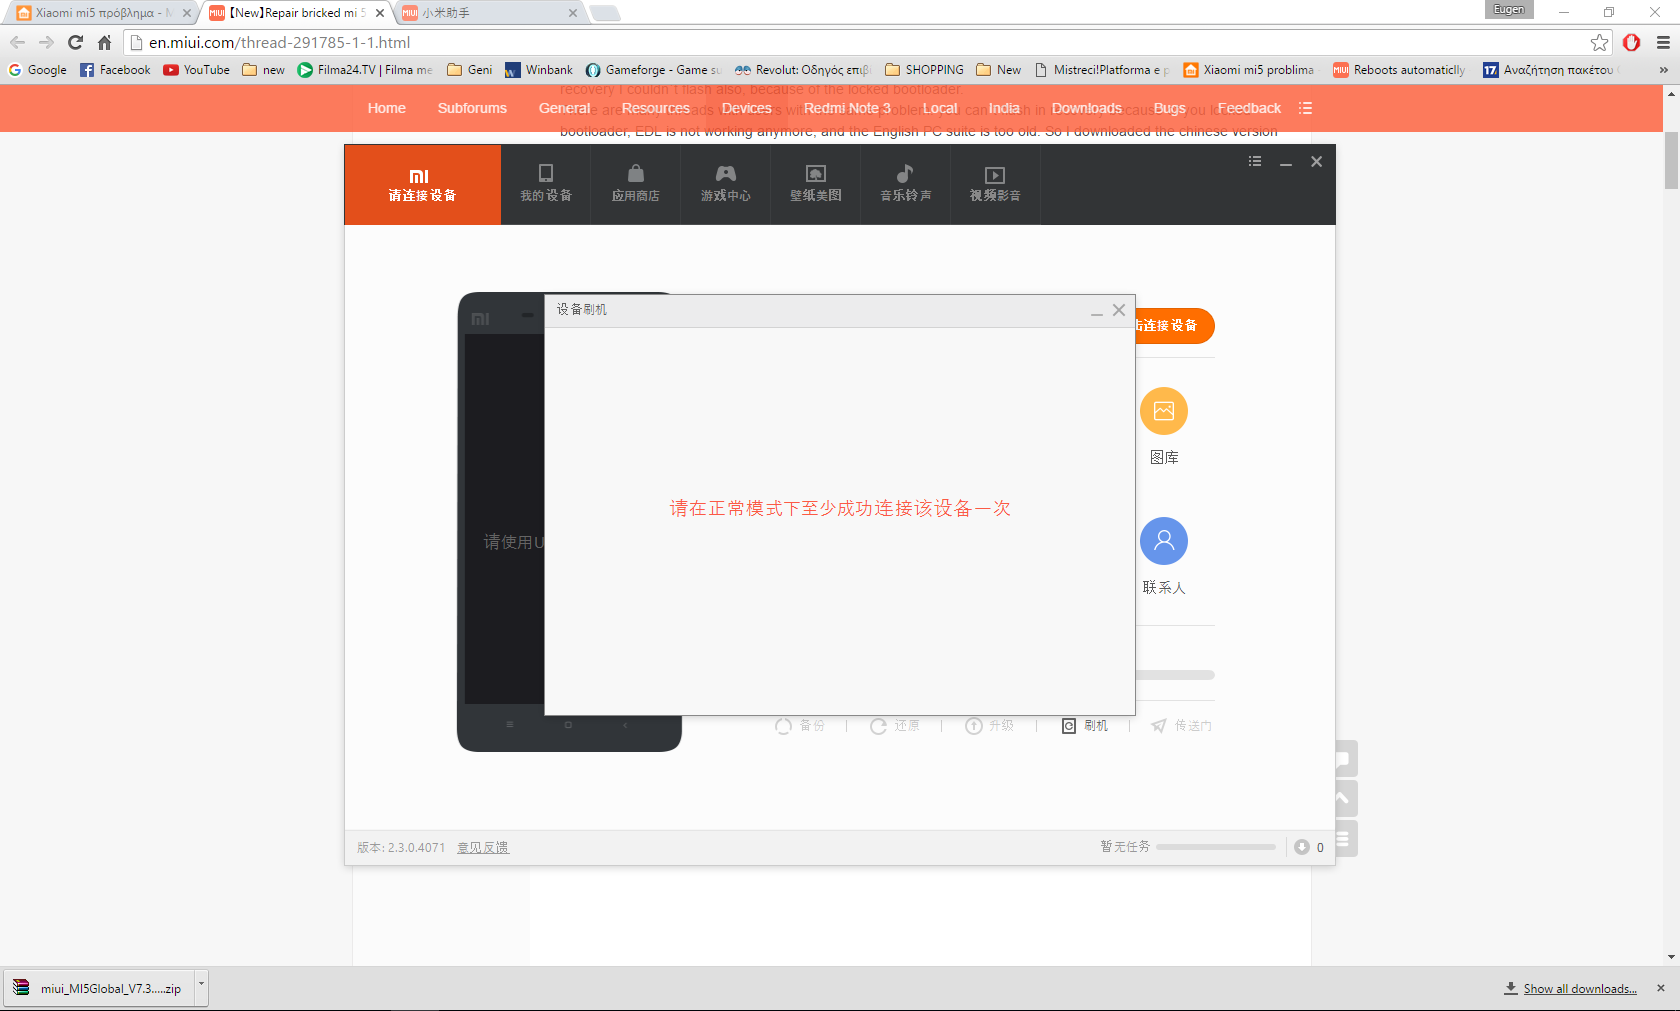The image size is (1680, 1011).
Task: Open the Downloads forum menu item
Action: (1086, 108)
